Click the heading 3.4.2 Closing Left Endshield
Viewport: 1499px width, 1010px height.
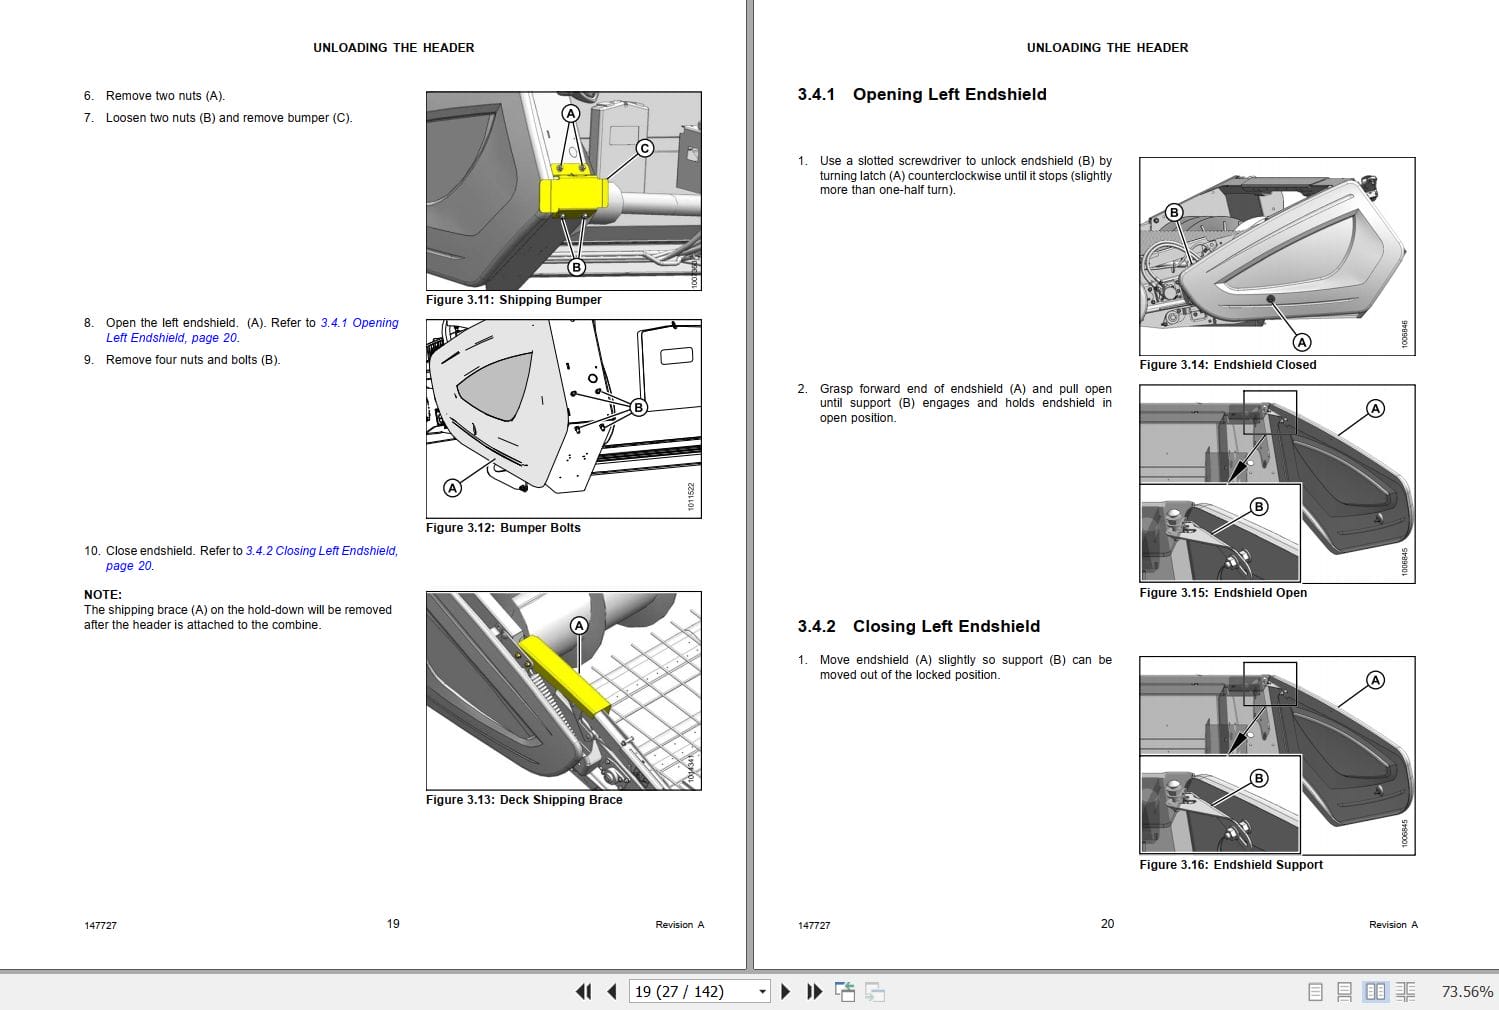point(917,626)
